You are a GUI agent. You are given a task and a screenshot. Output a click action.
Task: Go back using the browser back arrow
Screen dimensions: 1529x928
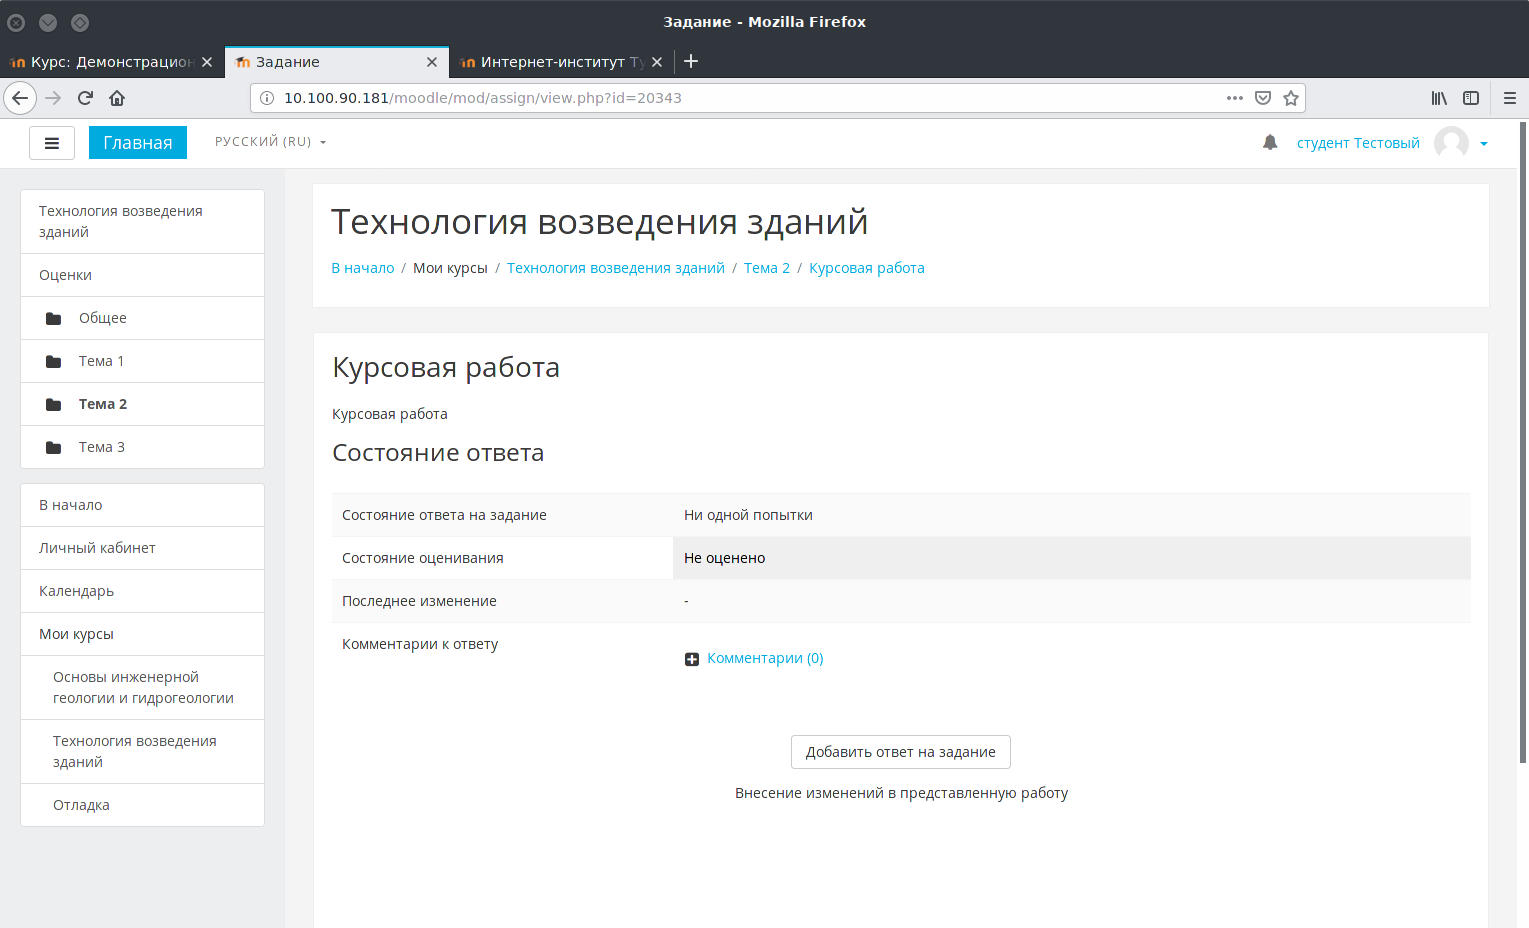(20, 98)
